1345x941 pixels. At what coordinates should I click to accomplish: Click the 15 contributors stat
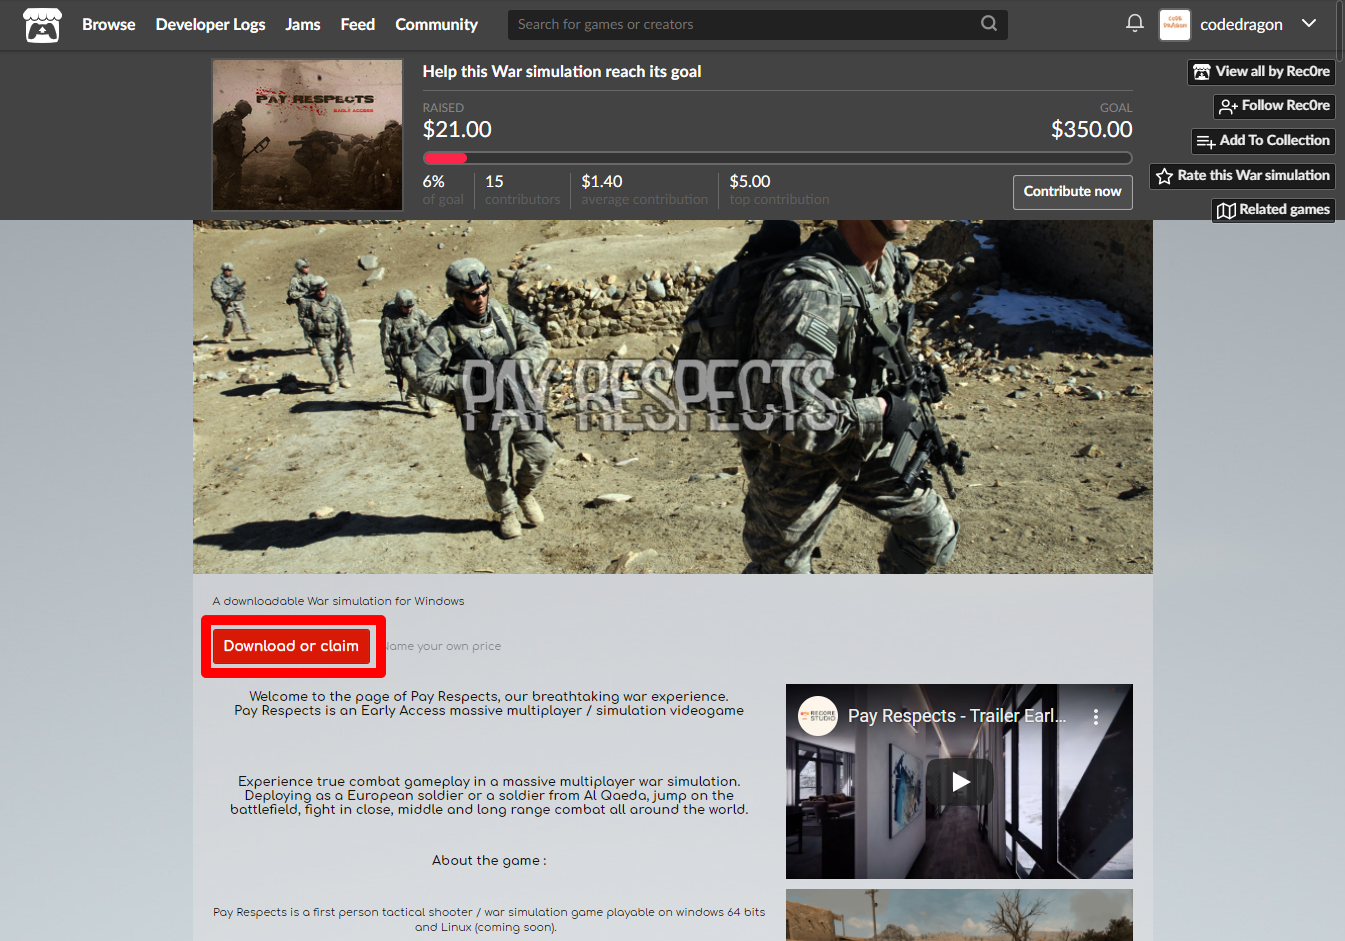click(522, 190)
